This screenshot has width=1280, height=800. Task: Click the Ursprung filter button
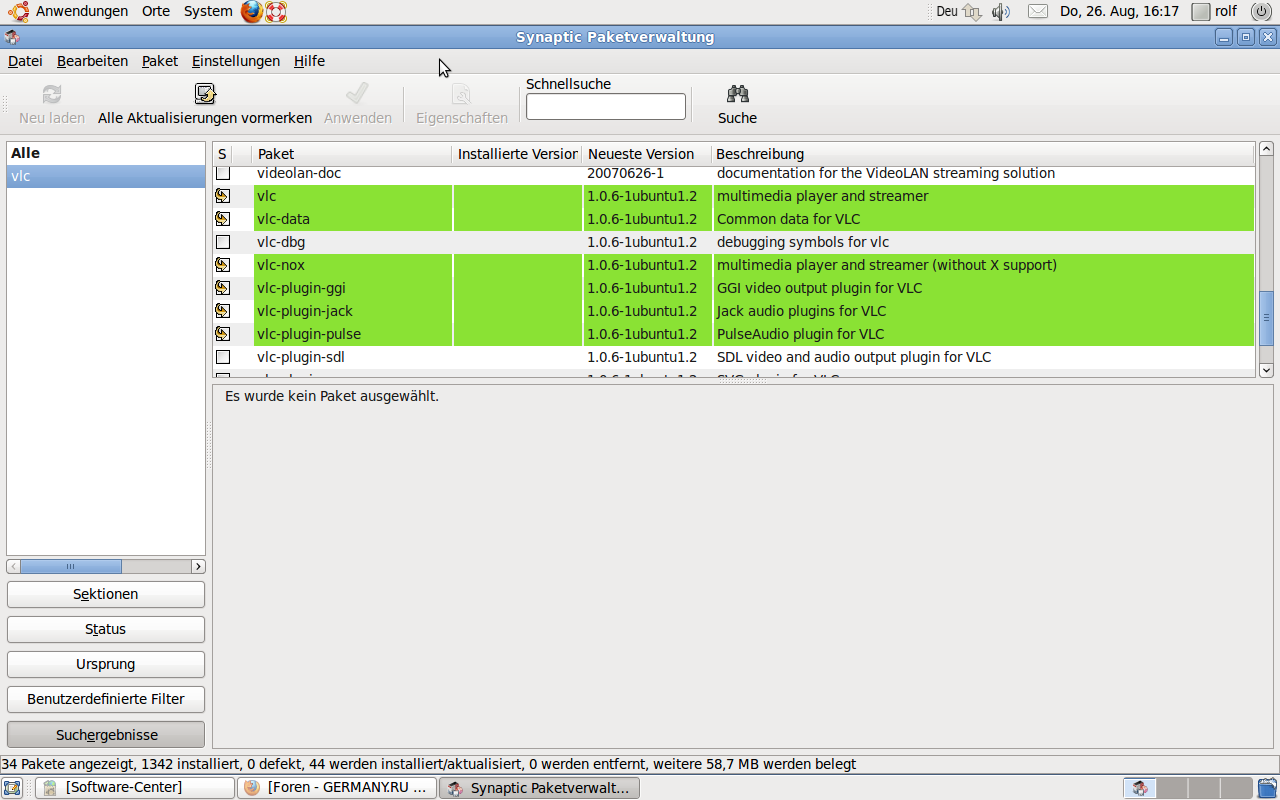[106, 664]
